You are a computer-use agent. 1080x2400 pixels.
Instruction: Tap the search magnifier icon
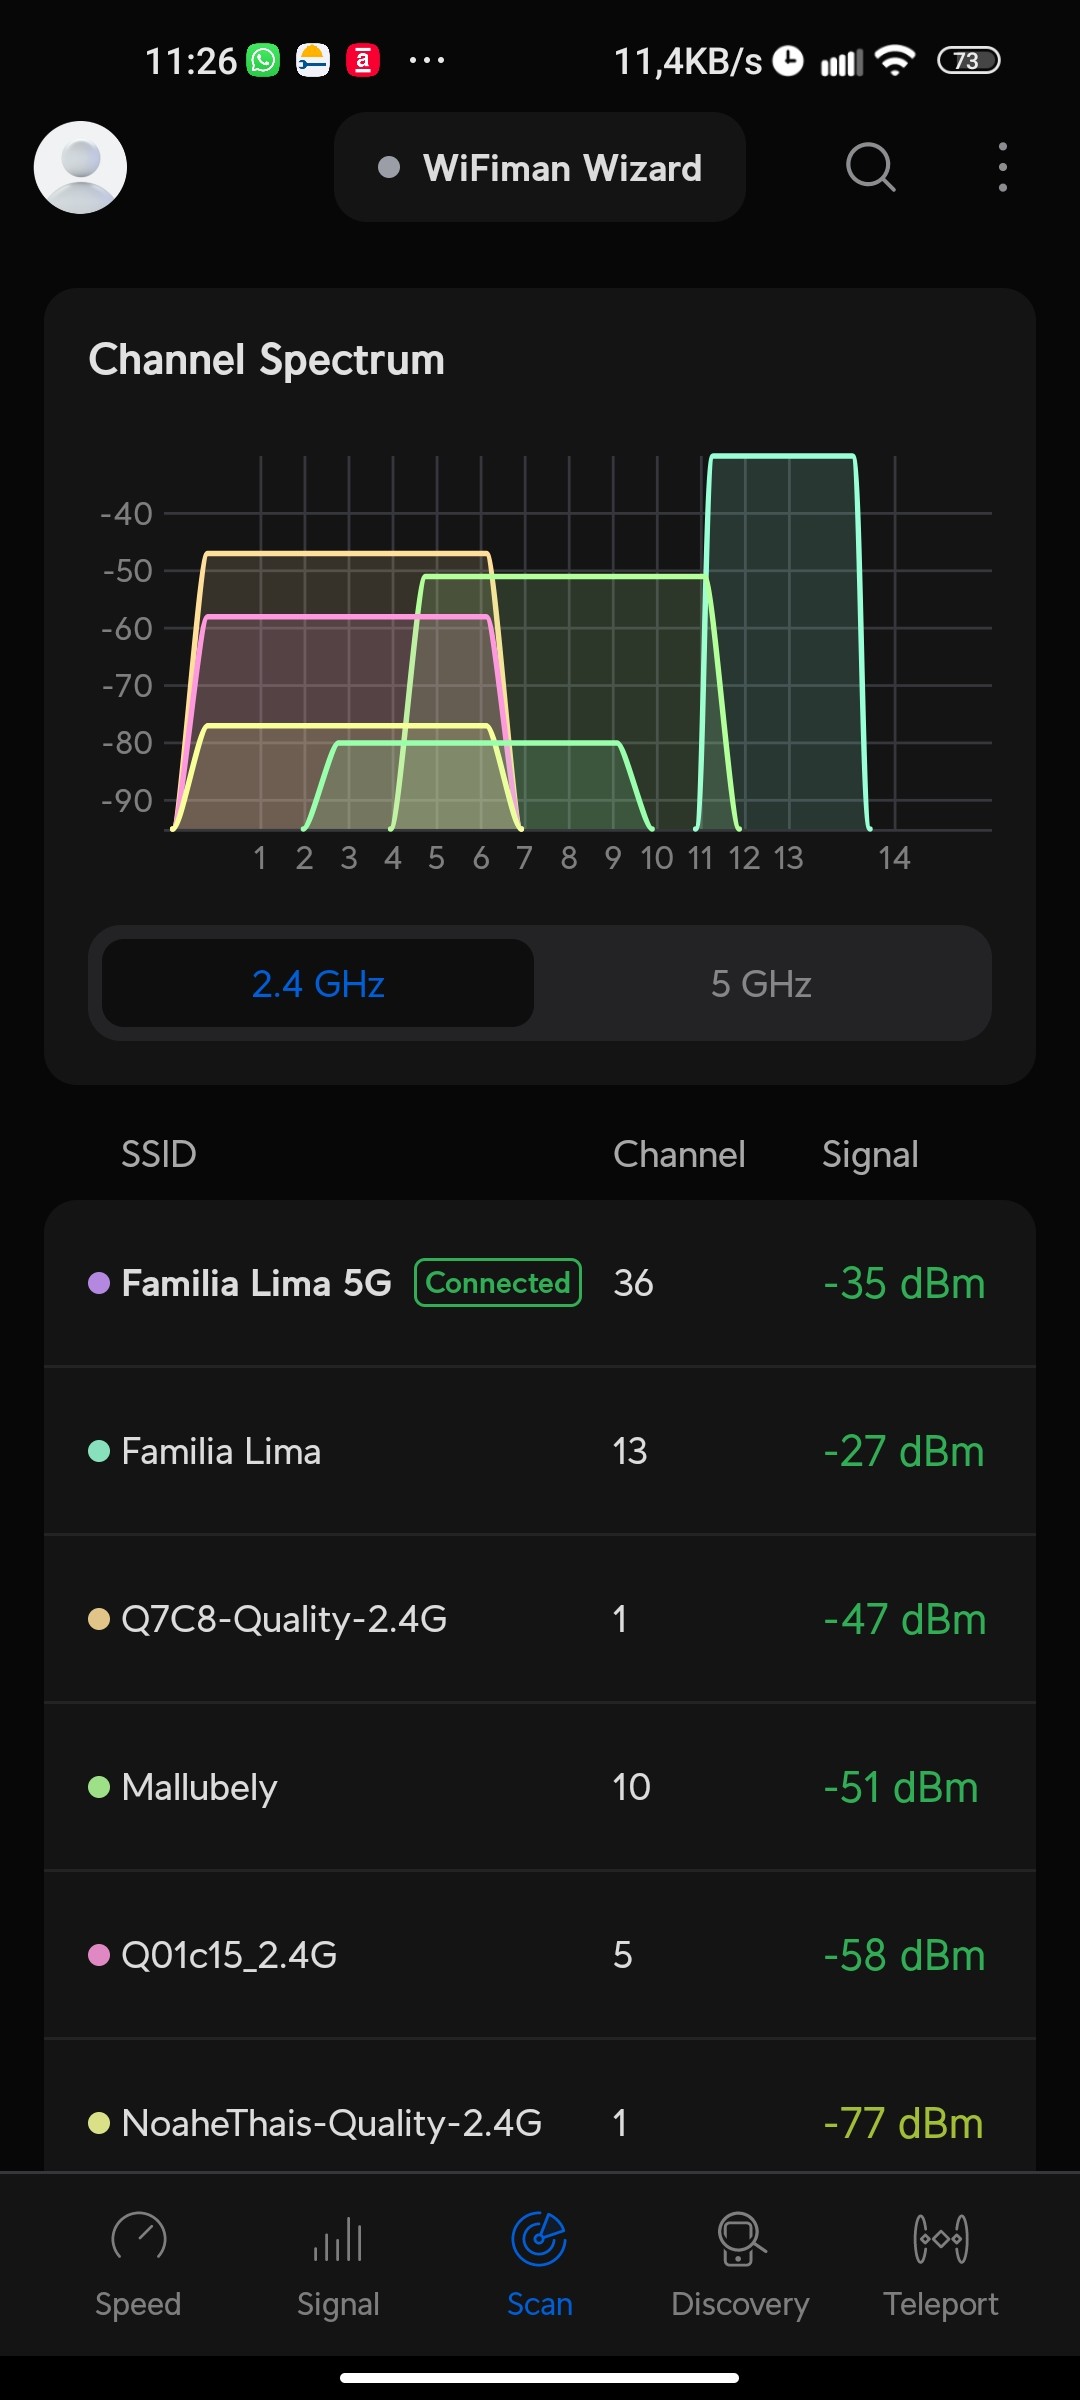[x=870, y=167]
